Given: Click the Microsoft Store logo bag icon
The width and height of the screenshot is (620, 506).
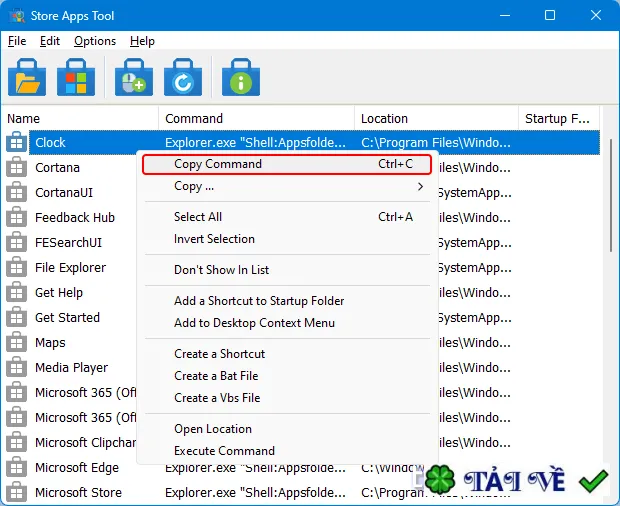Looking at the screenshot, I should click(76, 77).
